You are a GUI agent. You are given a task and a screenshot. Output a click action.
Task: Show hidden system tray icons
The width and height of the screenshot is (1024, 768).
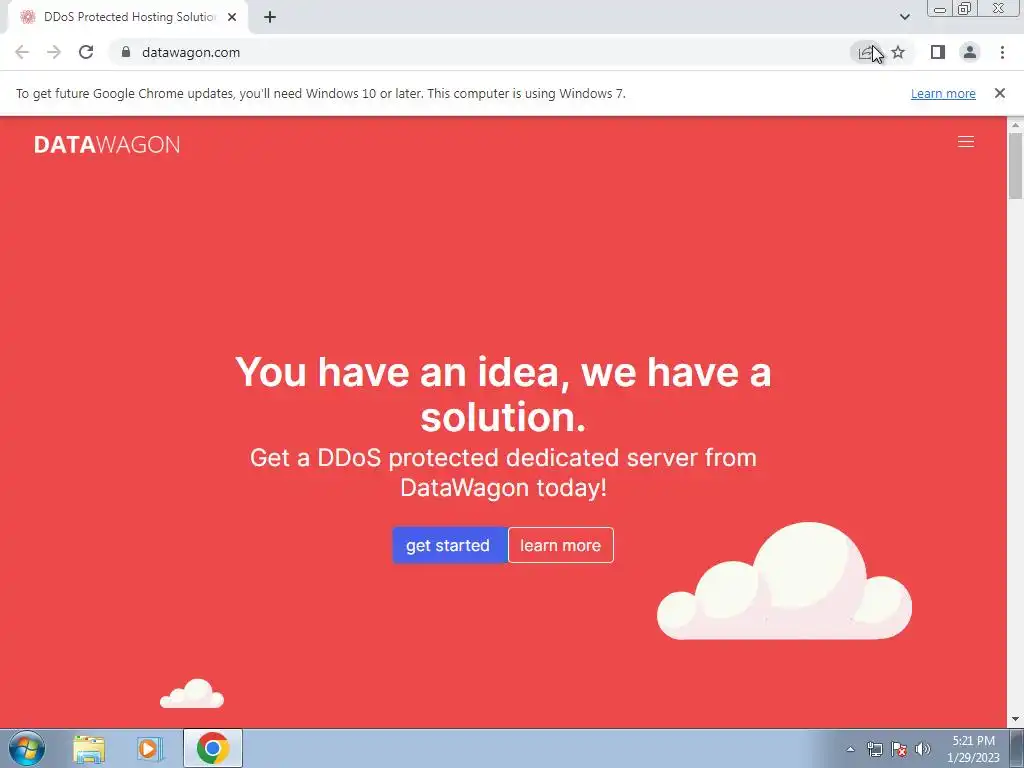pyautogui.click(x=850, y=749)
